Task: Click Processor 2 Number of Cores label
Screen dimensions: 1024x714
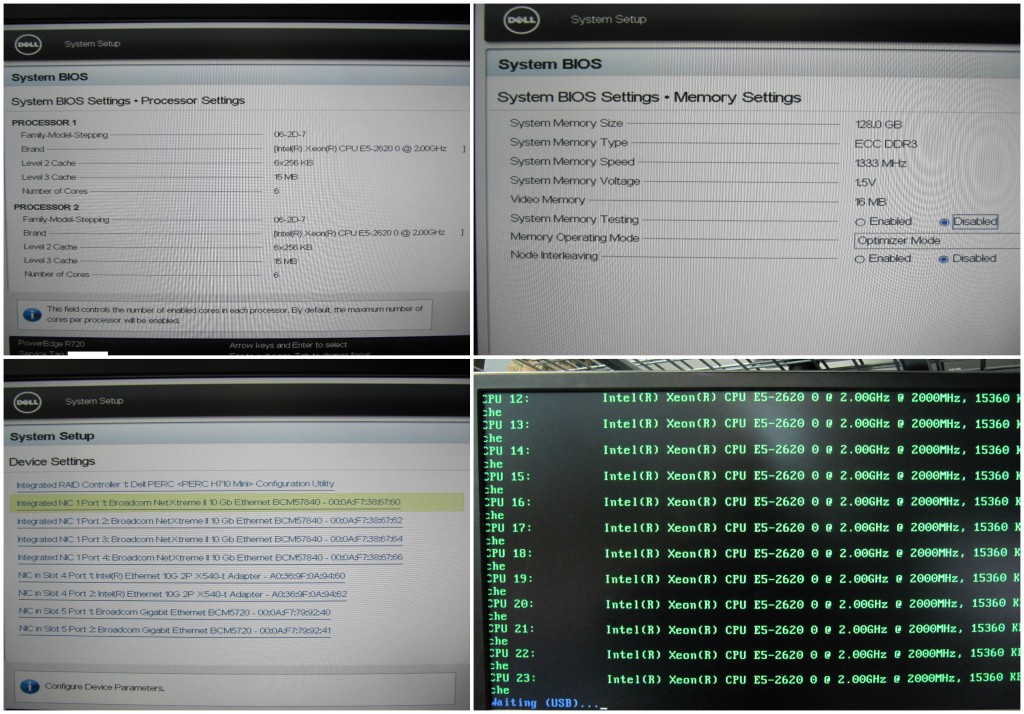Action: pyautogui.click(x=56, y=274)
